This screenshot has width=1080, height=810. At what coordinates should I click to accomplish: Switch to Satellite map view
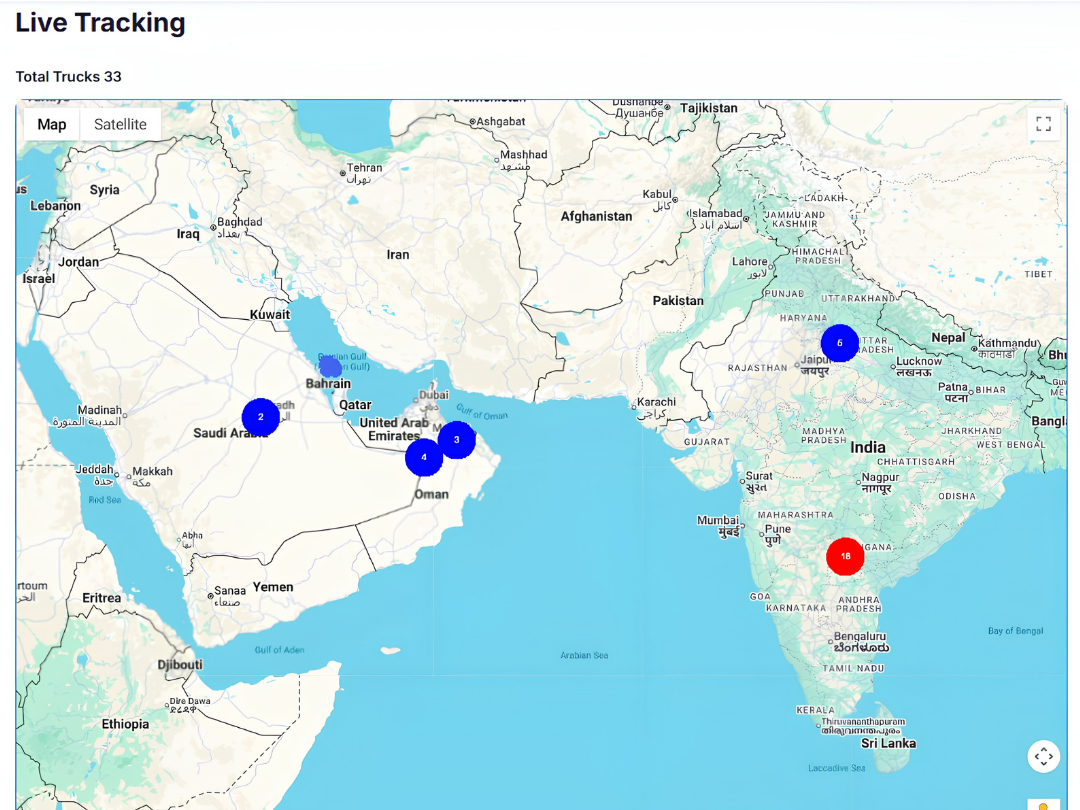click(x=121, y=125)
